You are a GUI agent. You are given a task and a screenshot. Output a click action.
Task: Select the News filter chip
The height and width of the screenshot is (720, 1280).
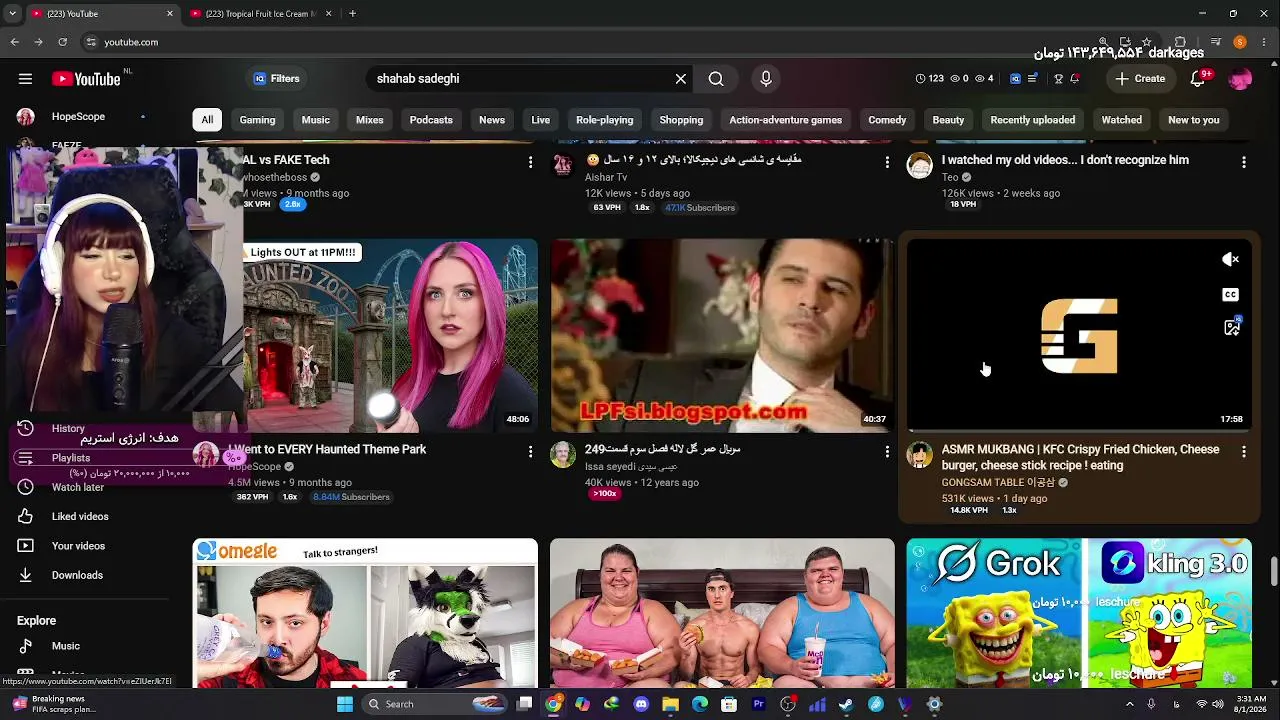coord(492,120)
